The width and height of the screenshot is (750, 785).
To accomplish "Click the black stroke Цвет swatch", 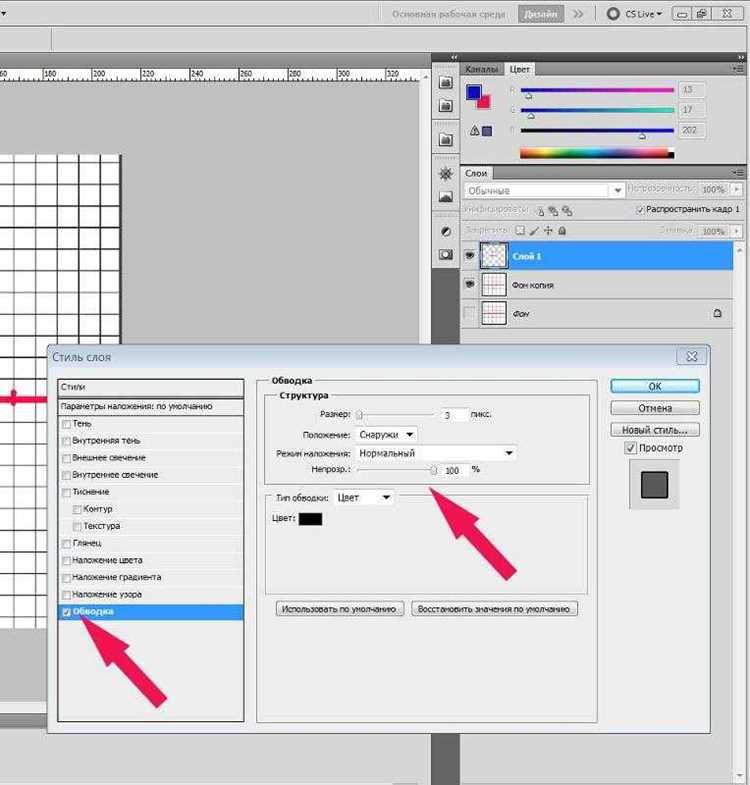I will 310,519.
